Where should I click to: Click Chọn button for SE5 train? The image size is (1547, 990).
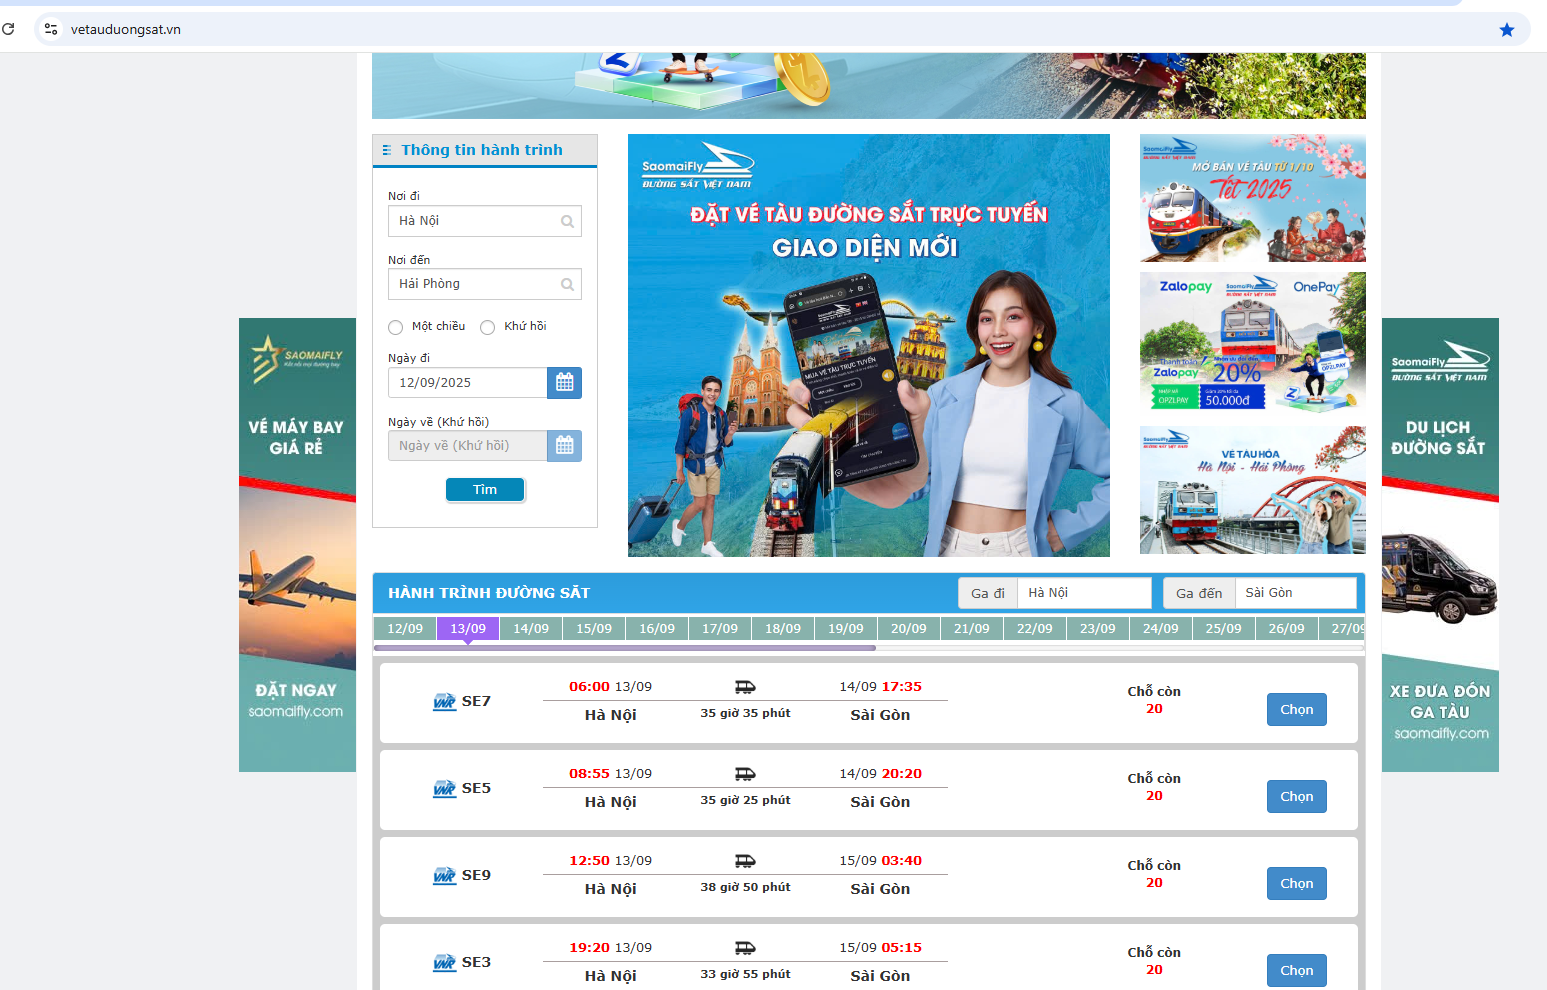pyautogui.click(x=1296, y=797)
